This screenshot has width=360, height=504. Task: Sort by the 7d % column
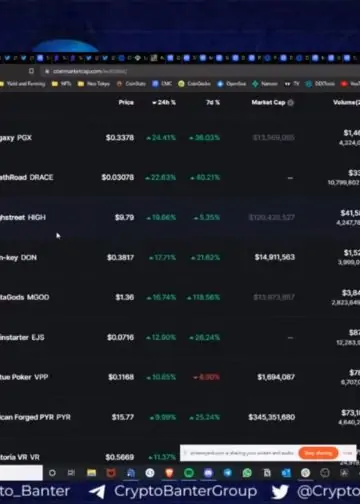213,103
